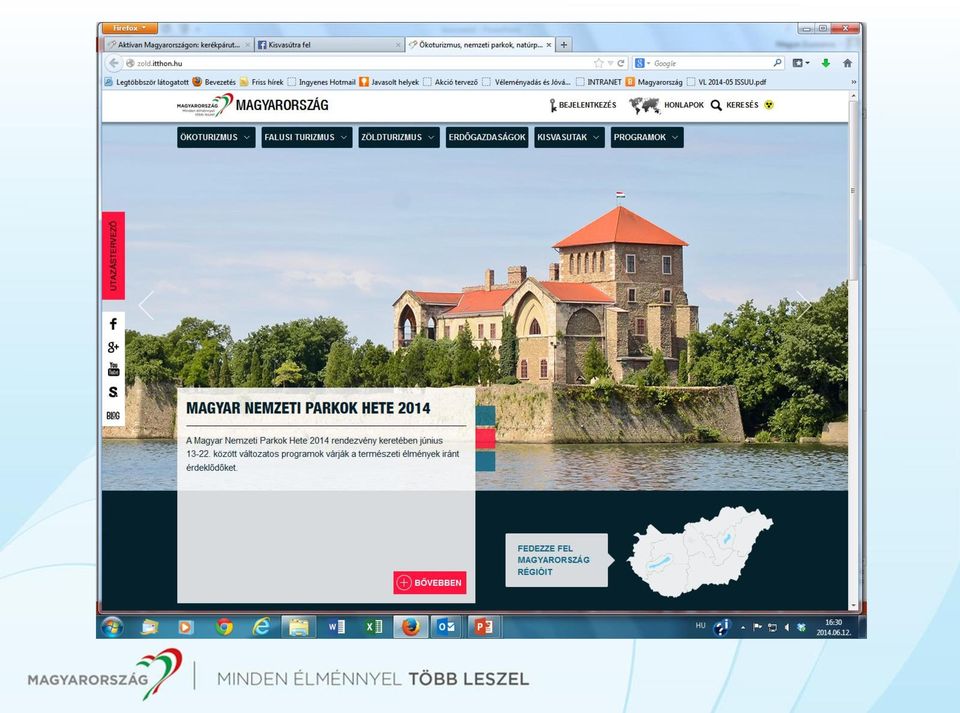
Task: Expand the Falusi turizmus menu
Action: [307, 137]
